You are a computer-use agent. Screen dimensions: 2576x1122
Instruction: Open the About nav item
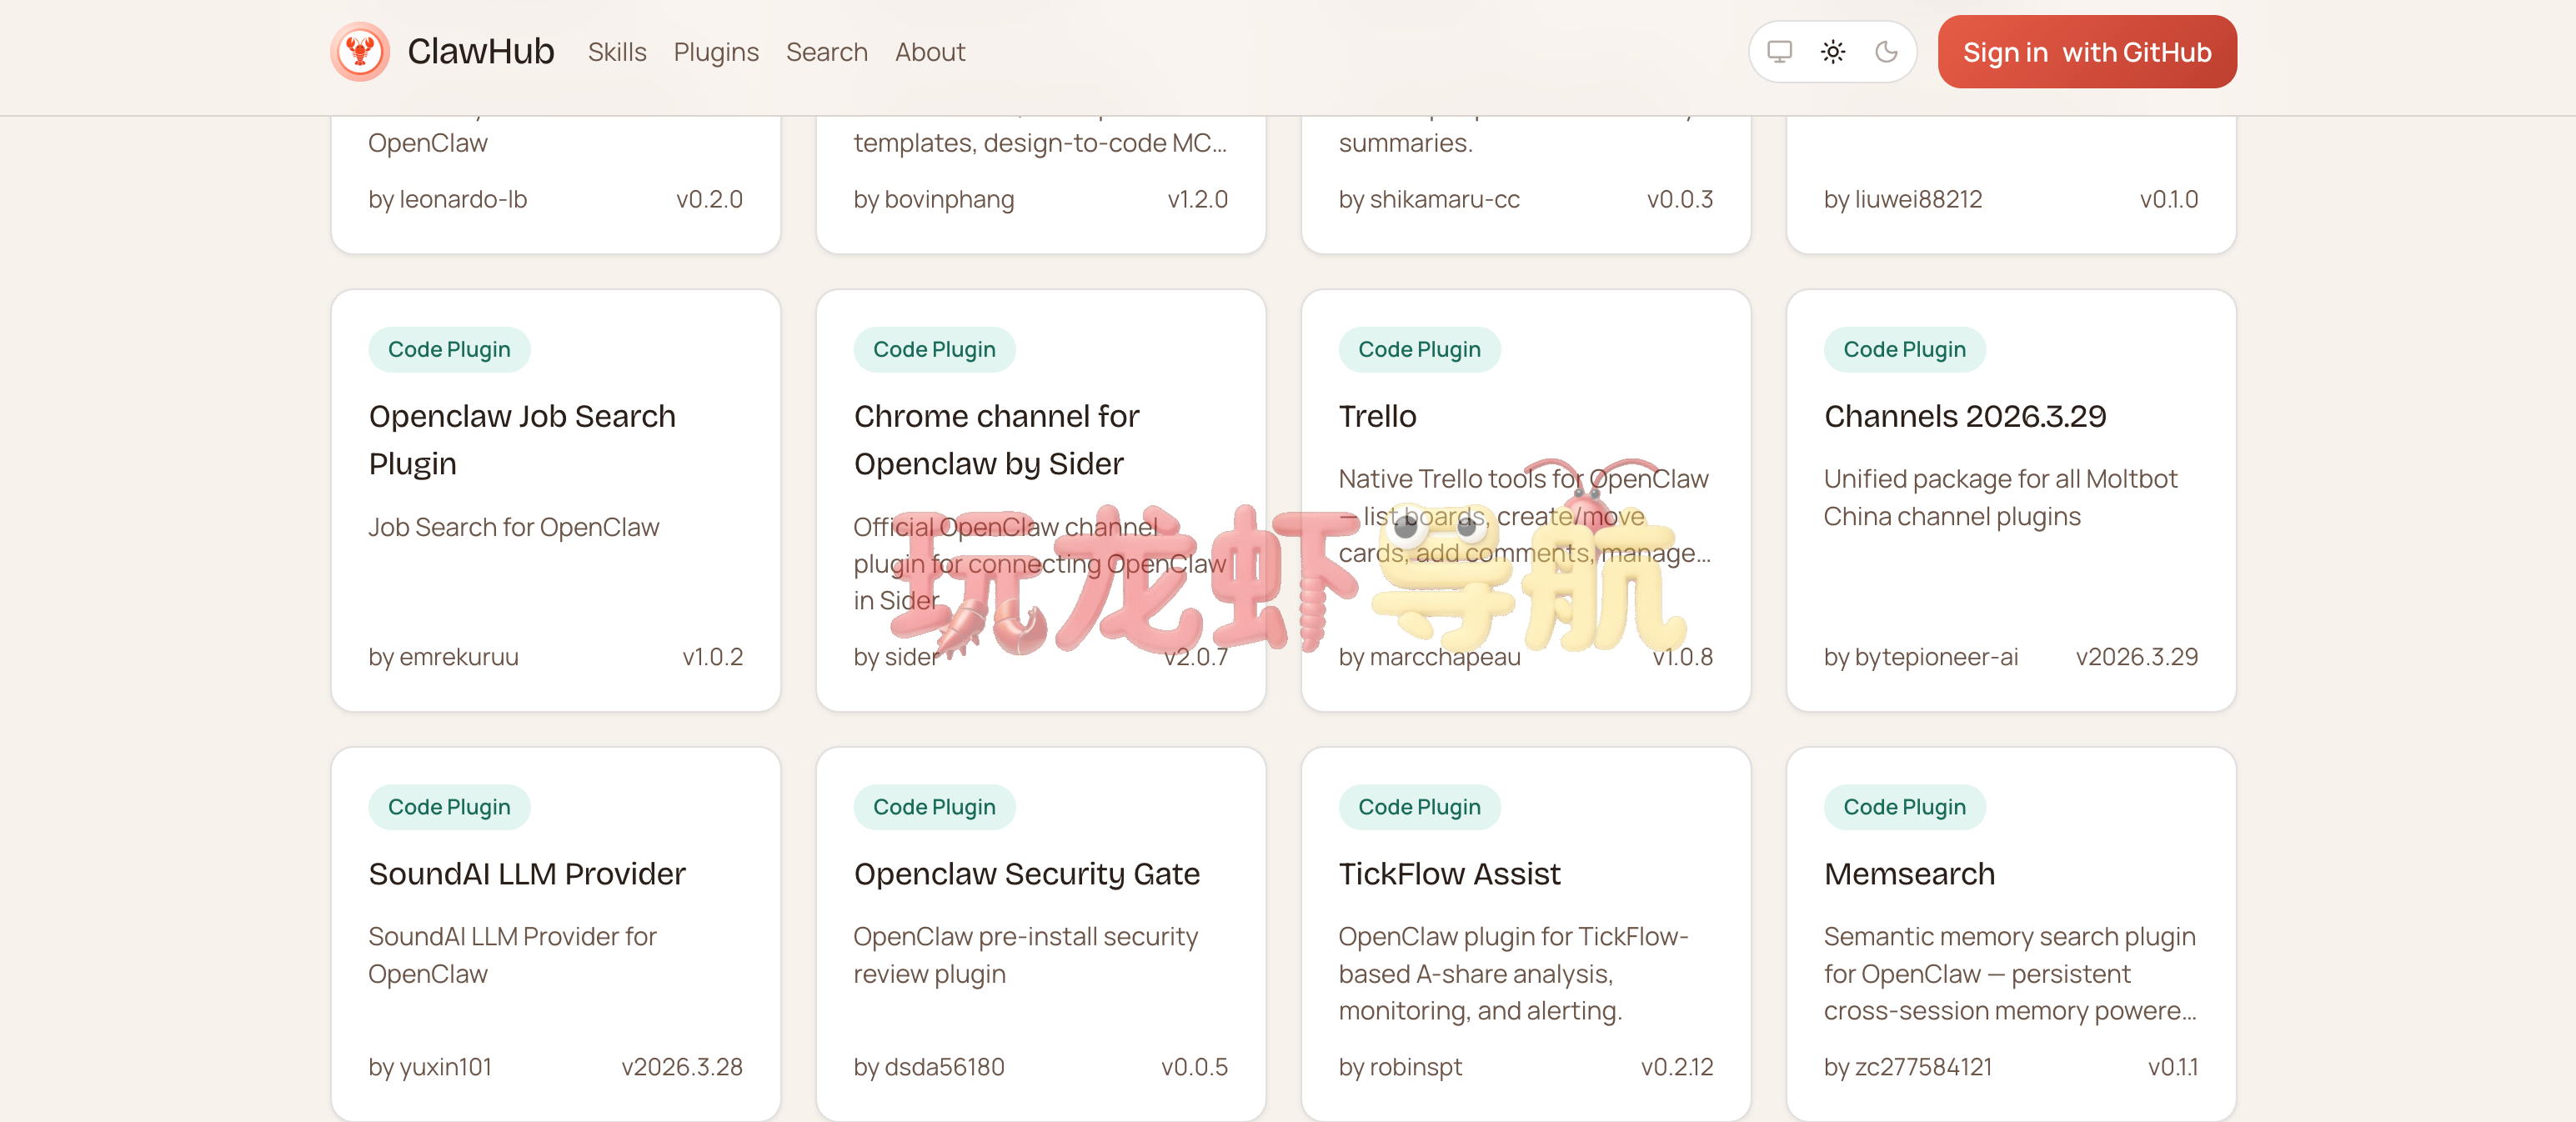pyautogui.click(x=930, y=52)
